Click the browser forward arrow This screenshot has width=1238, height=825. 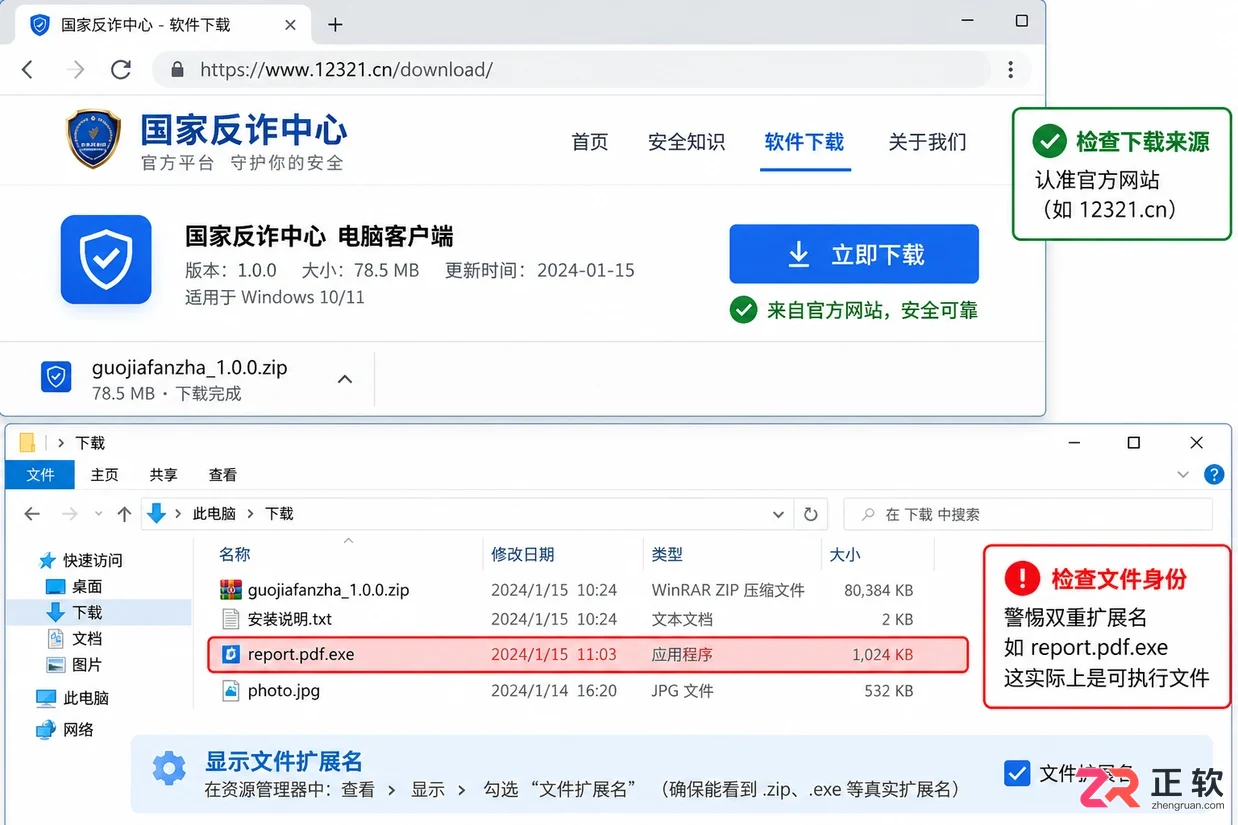(75, 69)
